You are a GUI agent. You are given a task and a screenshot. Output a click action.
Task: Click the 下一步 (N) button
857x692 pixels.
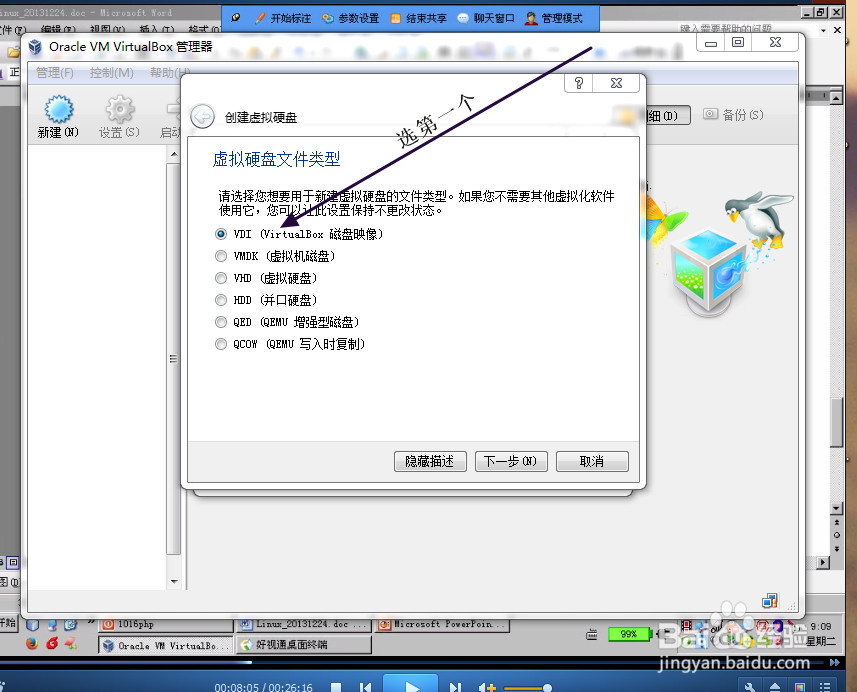click(511, 461)
